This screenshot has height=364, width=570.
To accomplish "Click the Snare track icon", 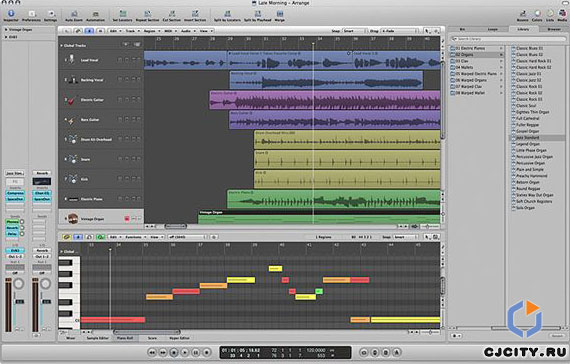I will tap(73, 159).
